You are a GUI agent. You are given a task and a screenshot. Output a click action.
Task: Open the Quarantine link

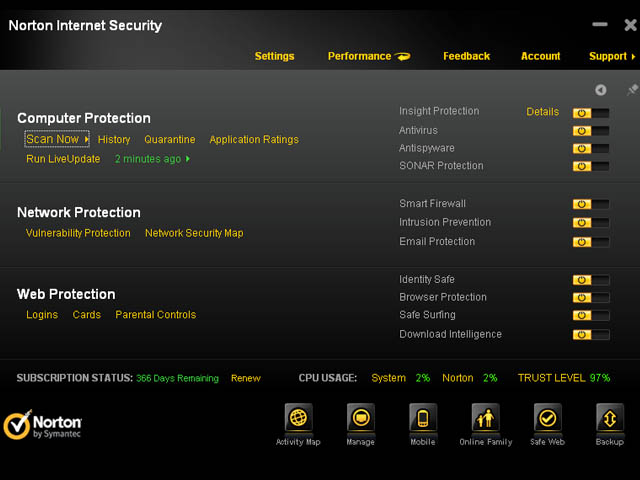(x=169, y=140)
